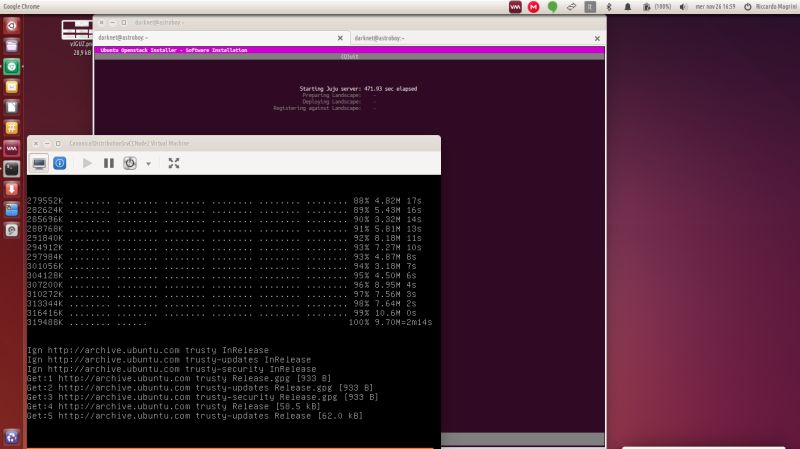
Task: Click Google Chrome application menu title
Action: tap(21, 6)
